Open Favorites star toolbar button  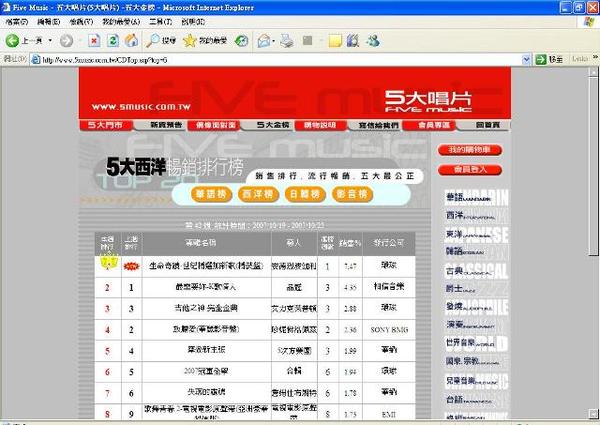pyautogui.click(x=189, y=41)
